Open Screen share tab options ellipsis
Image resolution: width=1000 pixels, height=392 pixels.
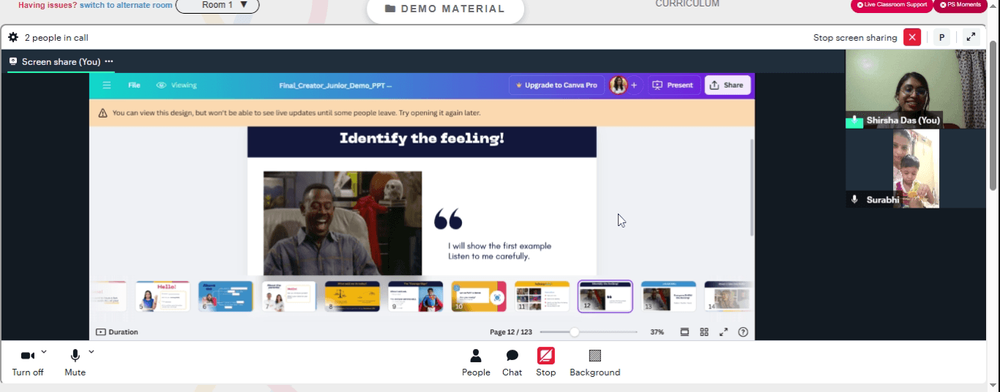point(109,62)
